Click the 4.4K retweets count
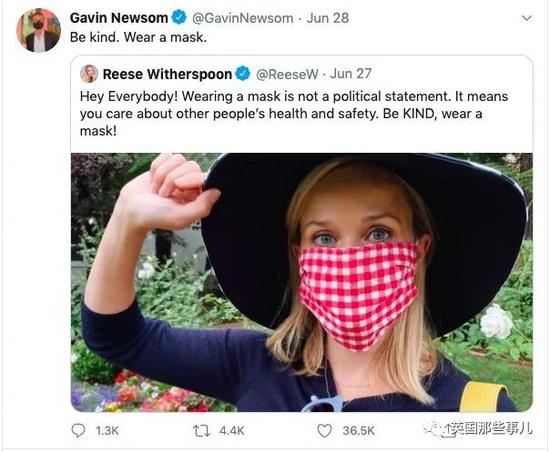Image resolution: width=550 pixels, height=452 pixels. (x=232, y=431)
